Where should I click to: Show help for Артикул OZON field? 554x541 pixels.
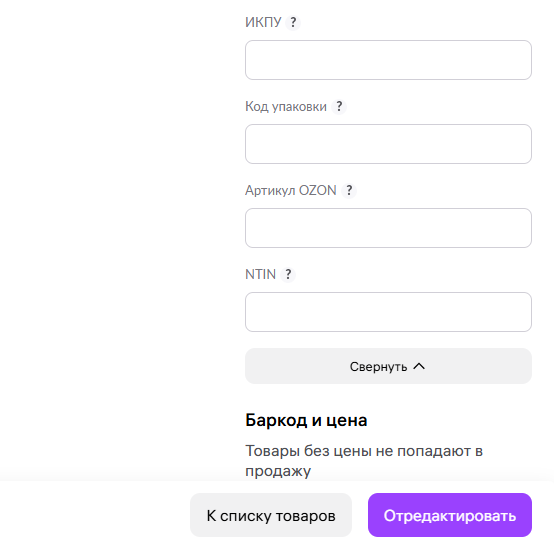tap(349, 190)
